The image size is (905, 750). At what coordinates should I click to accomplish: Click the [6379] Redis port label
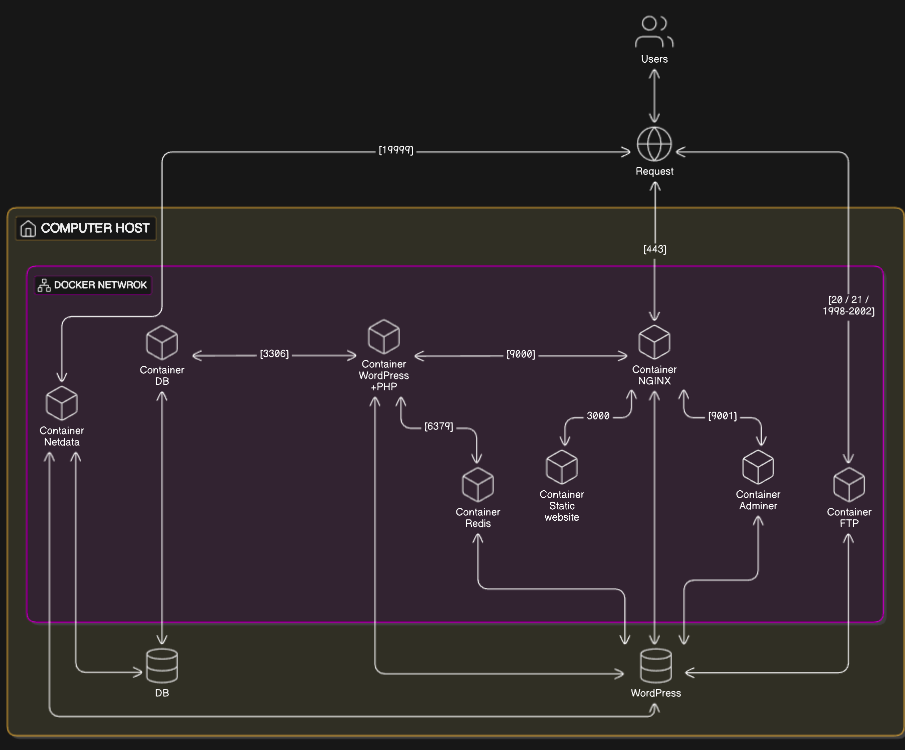point(438,426)
